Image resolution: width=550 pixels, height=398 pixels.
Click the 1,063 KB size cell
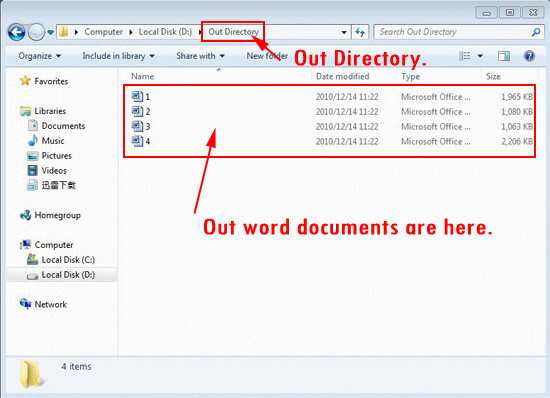(517, 127)
